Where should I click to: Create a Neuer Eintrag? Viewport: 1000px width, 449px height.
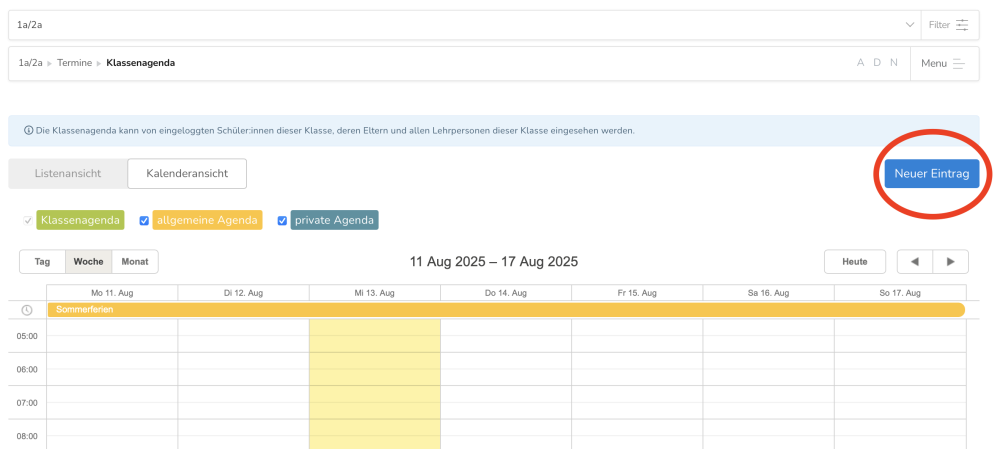pyautogui.click(x=931, y=173)
